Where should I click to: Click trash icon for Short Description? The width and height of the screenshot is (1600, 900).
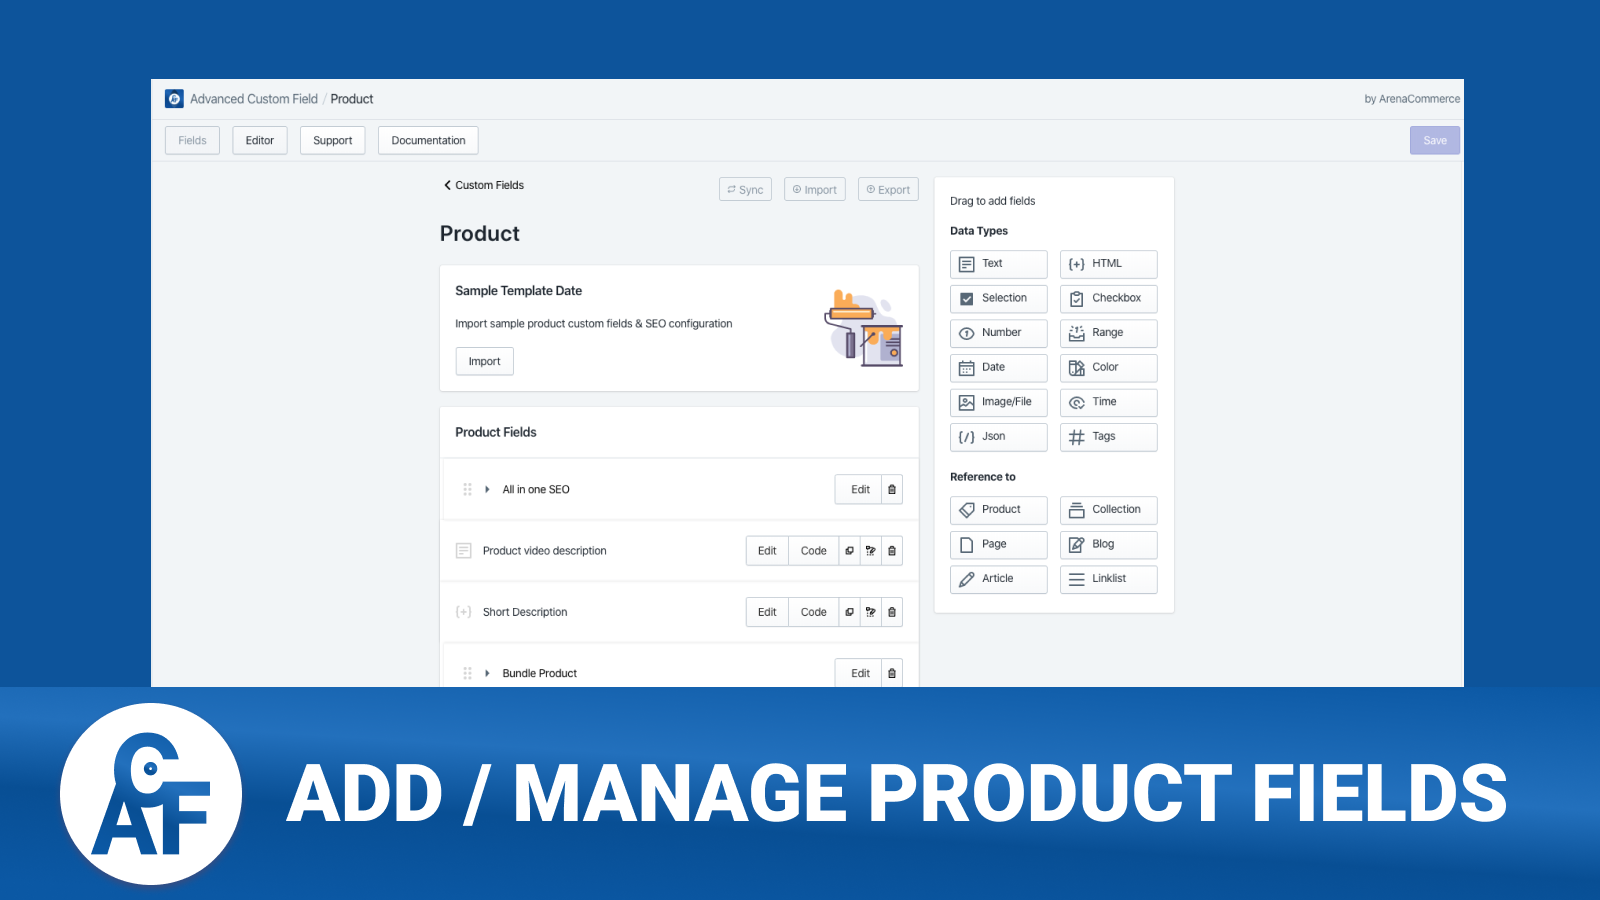[x=892, y=612]
